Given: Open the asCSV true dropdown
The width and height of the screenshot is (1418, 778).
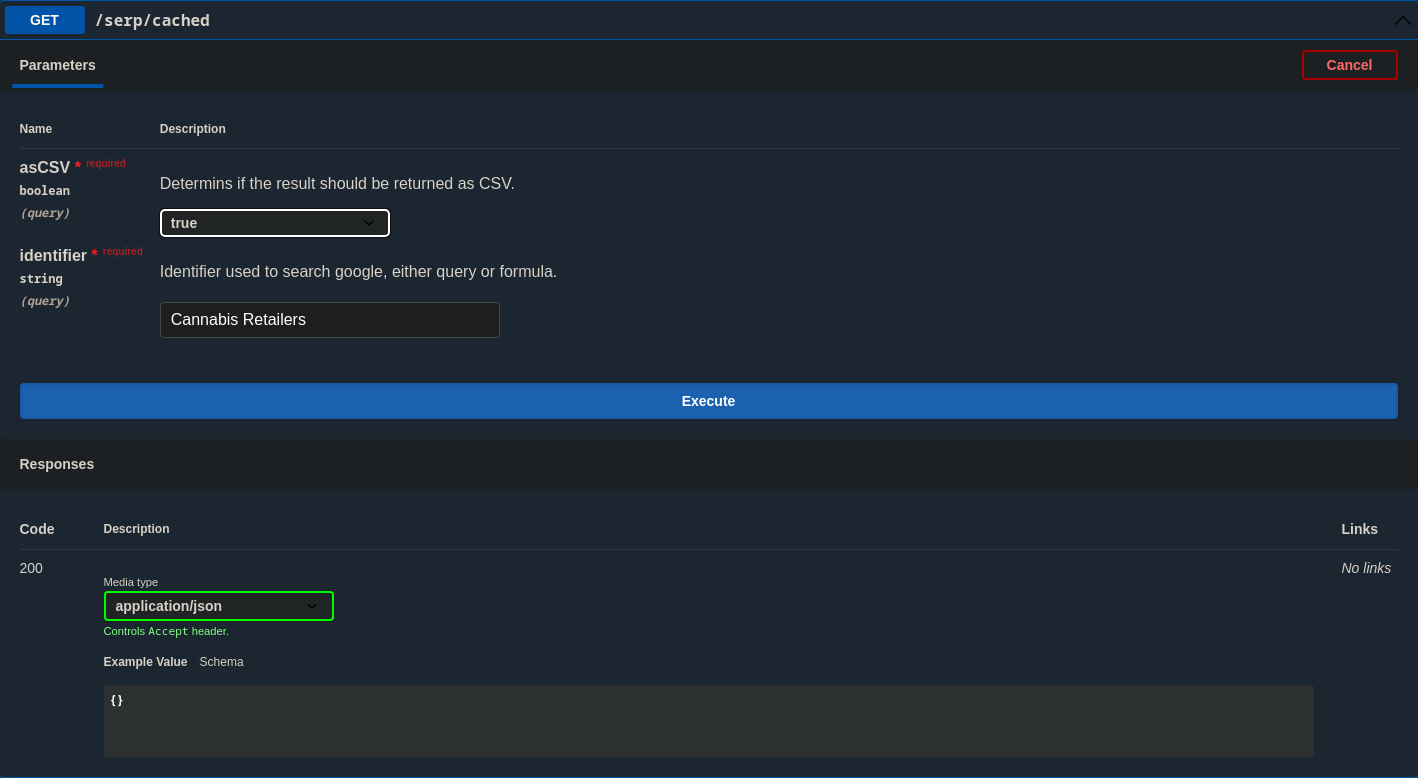Looking at the screenshot, I should click(x=274, y=223).
